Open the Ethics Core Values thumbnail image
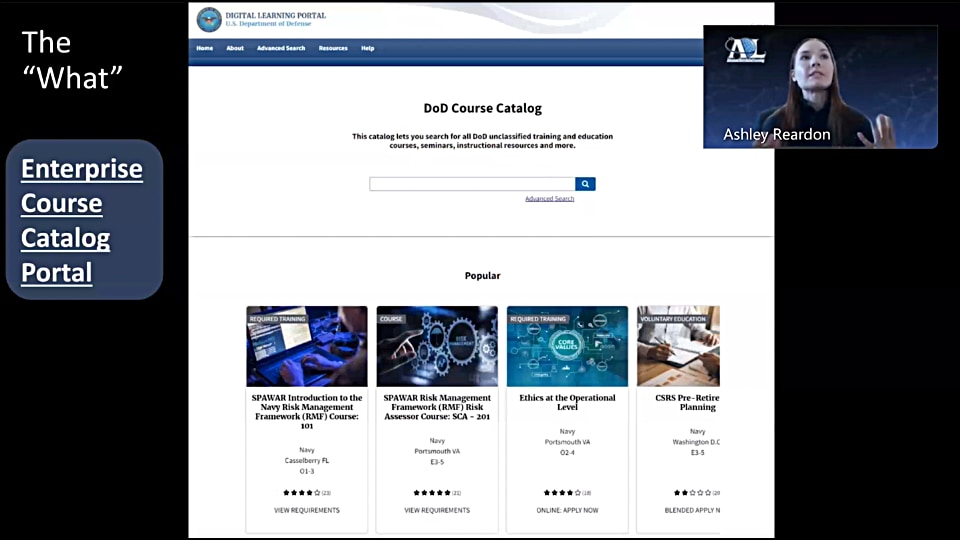This screenshot has width=960, height=540. [567, 347]
